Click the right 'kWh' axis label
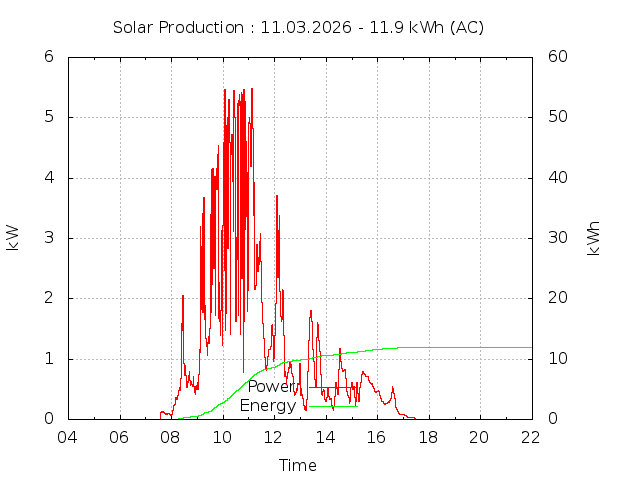This screenshot has width=640, height=480. (x=593, y=238)
